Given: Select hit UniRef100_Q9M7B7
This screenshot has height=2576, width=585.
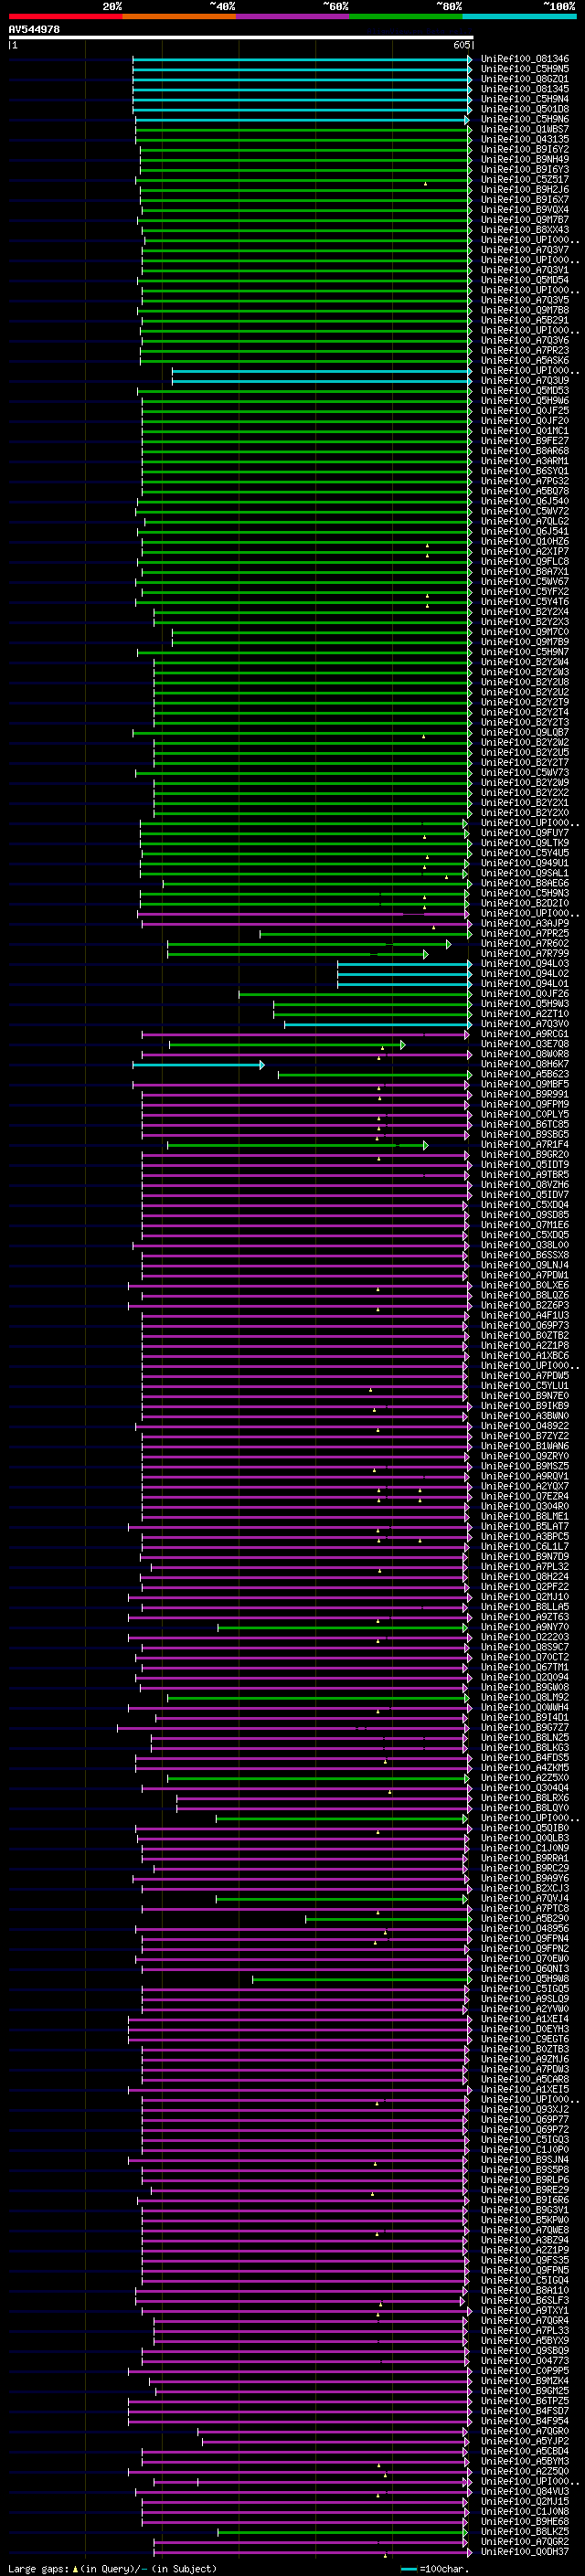Looking at the screenshot, I should [525, 220].
